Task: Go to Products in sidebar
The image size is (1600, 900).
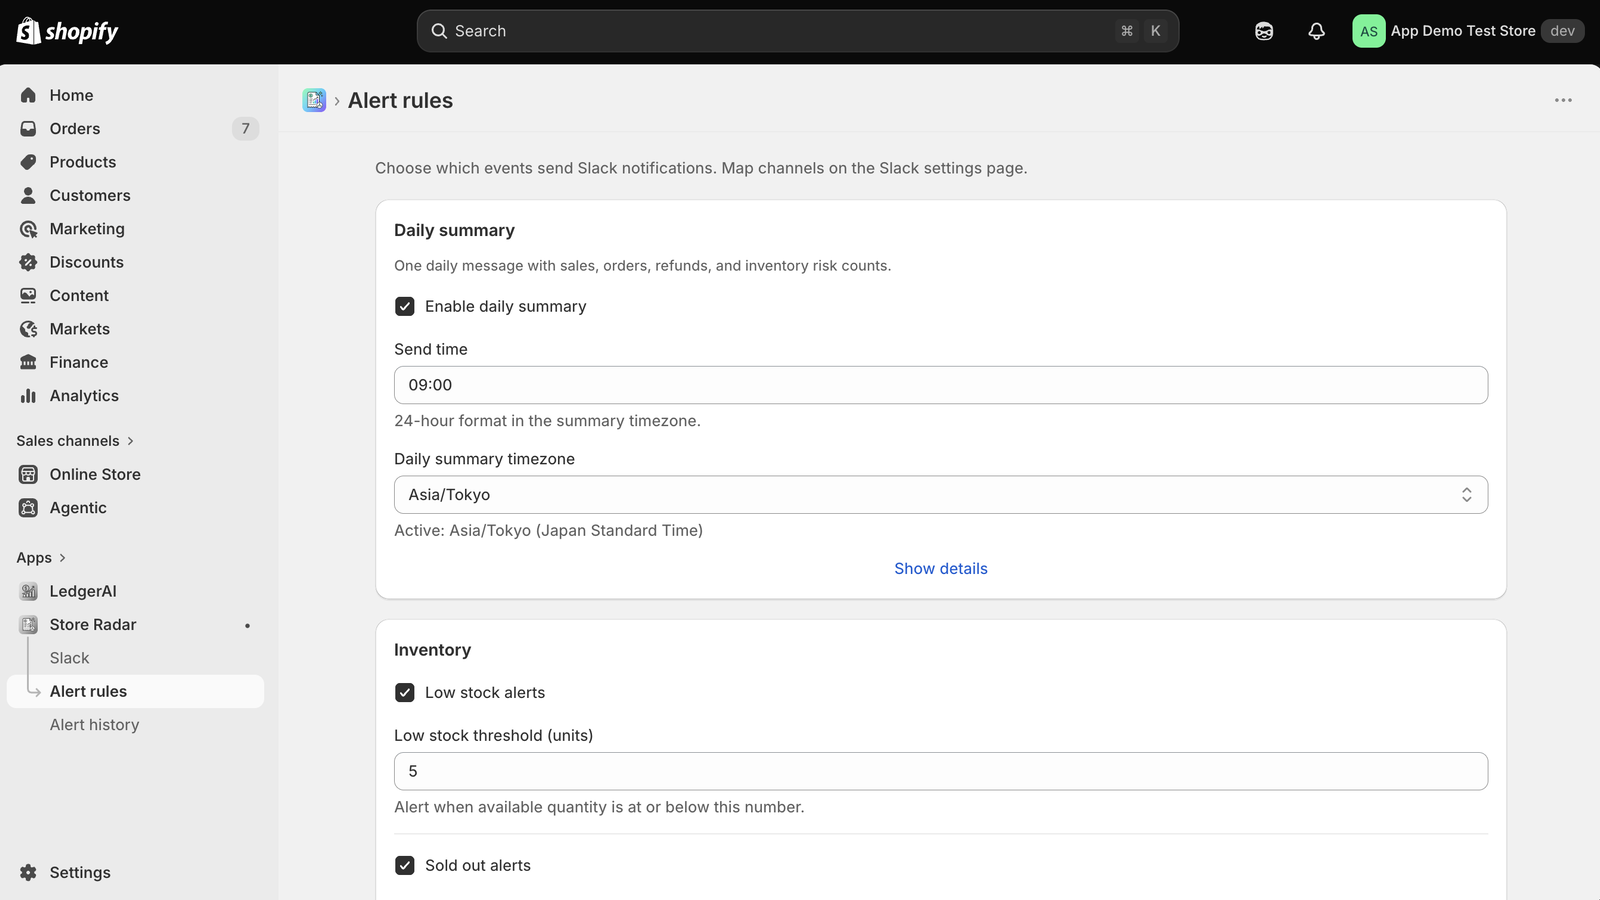Action: [x=83, y=162]
